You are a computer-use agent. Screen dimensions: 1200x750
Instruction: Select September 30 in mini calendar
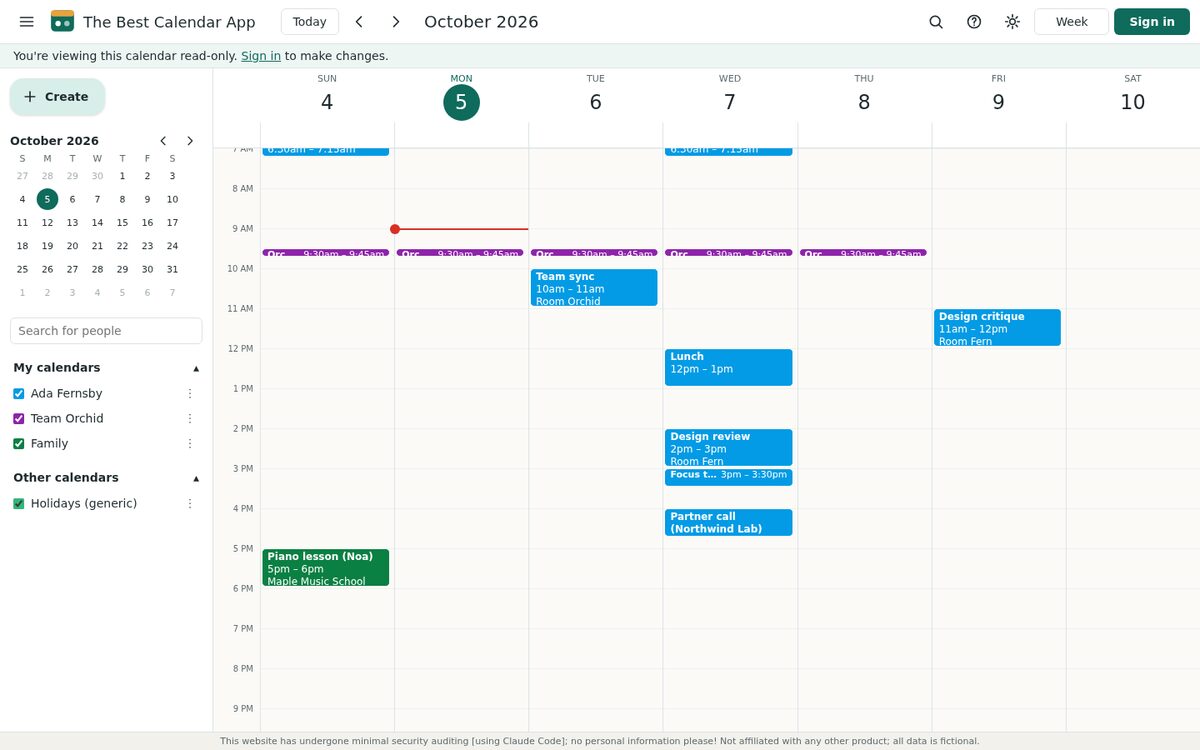tap(97, 176)
